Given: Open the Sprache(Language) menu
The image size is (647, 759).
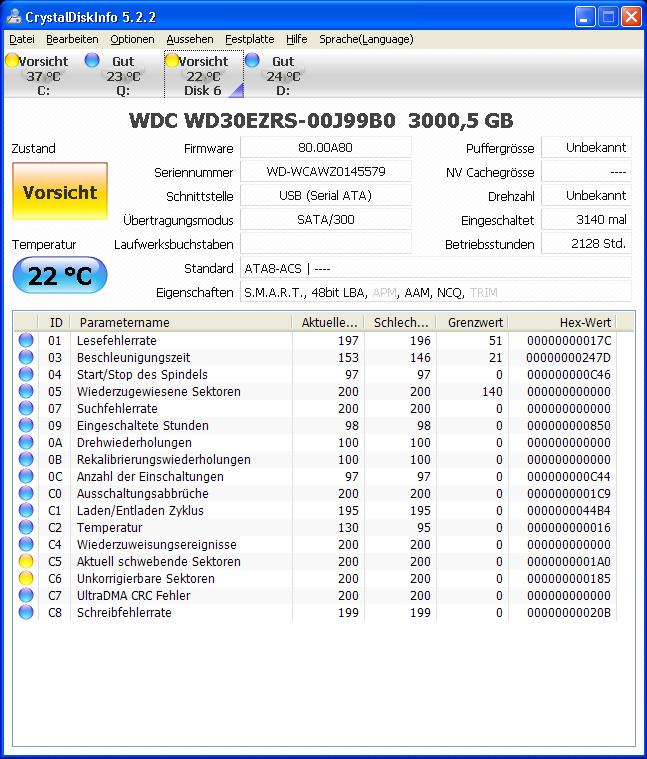Looking at the screenshot, I should pos(366,39).
